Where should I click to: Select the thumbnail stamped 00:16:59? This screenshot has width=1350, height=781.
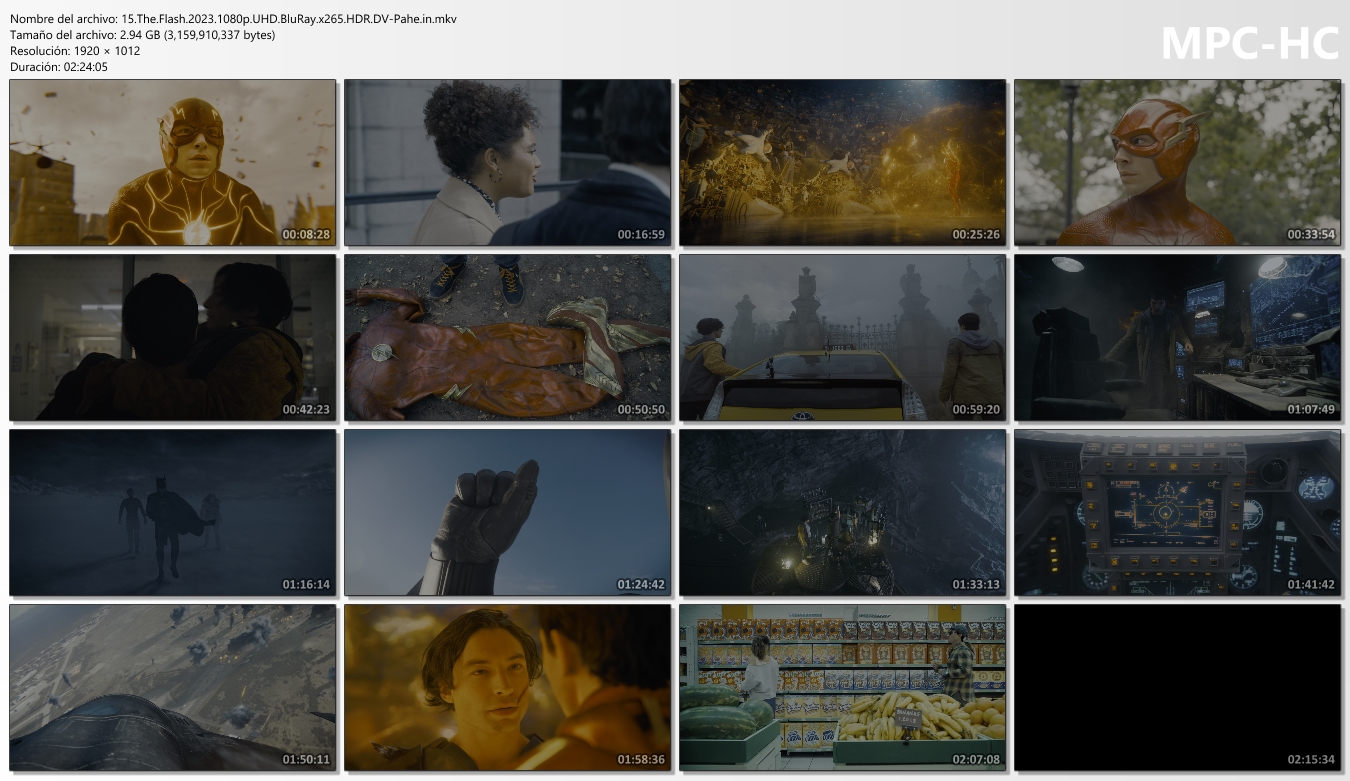pos(508,163)
